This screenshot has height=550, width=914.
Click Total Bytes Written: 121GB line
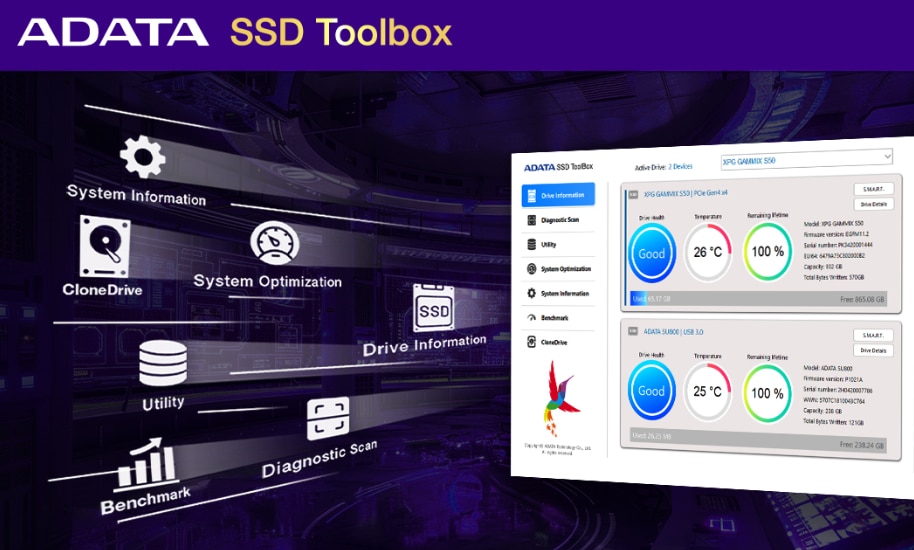(x=834, y=422)
